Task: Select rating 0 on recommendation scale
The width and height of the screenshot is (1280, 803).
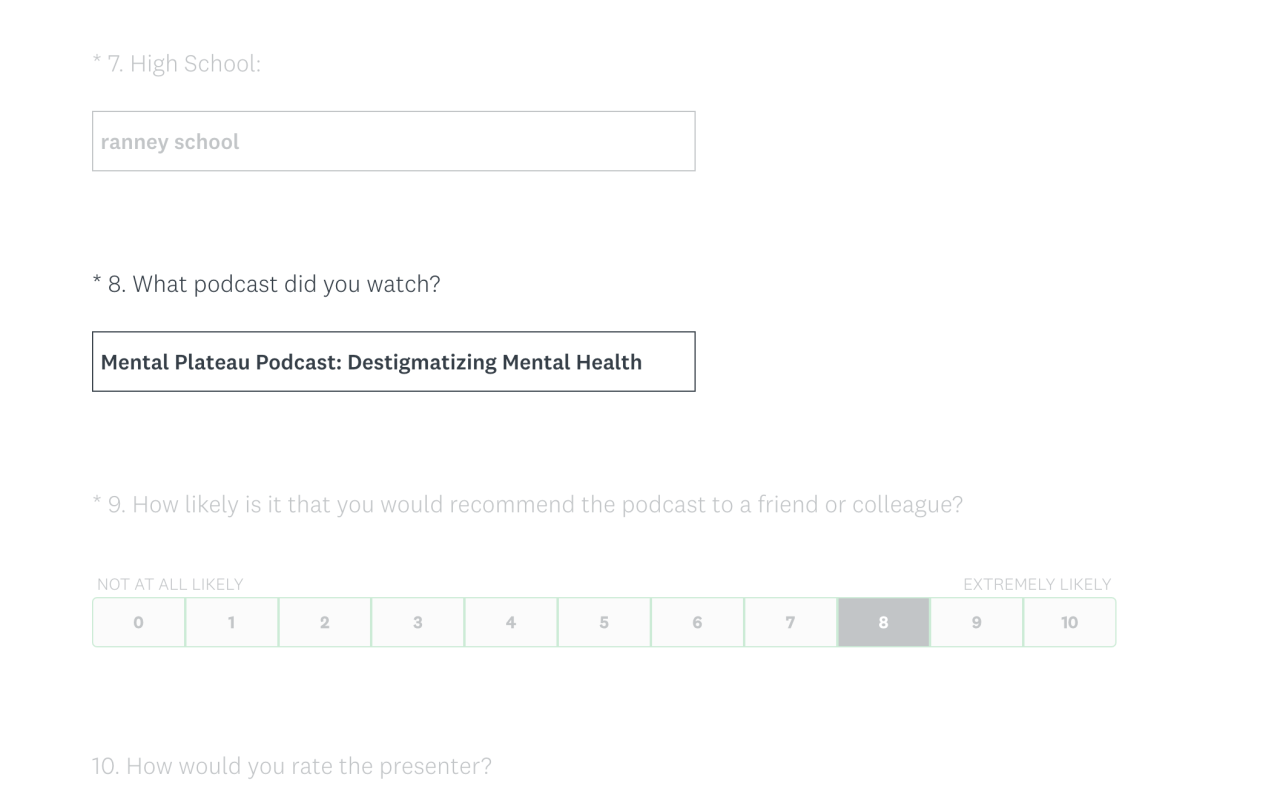Action: coord(138,622)
